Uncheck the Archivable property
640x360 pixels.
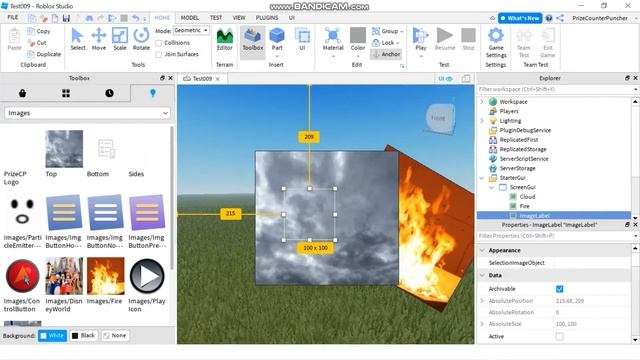tap(560, 289)
